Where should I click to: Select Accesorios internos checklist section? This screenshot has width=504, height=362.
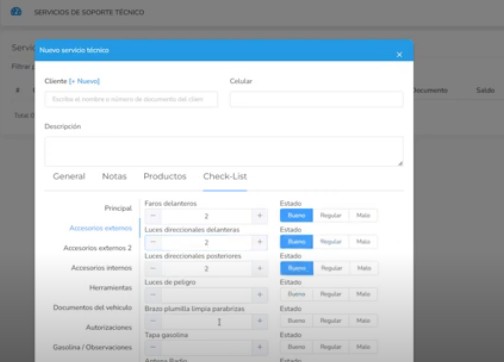coord(101,268)
